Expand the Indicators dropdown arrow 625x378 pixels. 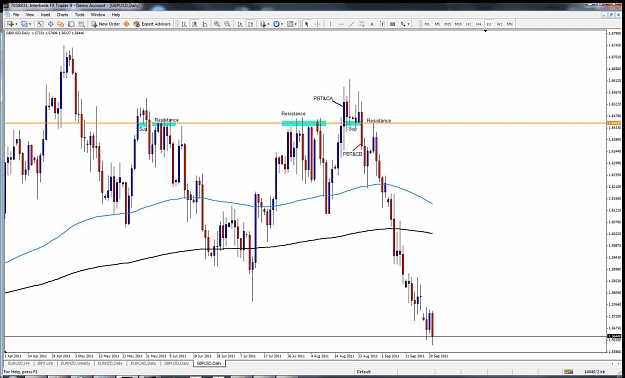click(269, 24)
